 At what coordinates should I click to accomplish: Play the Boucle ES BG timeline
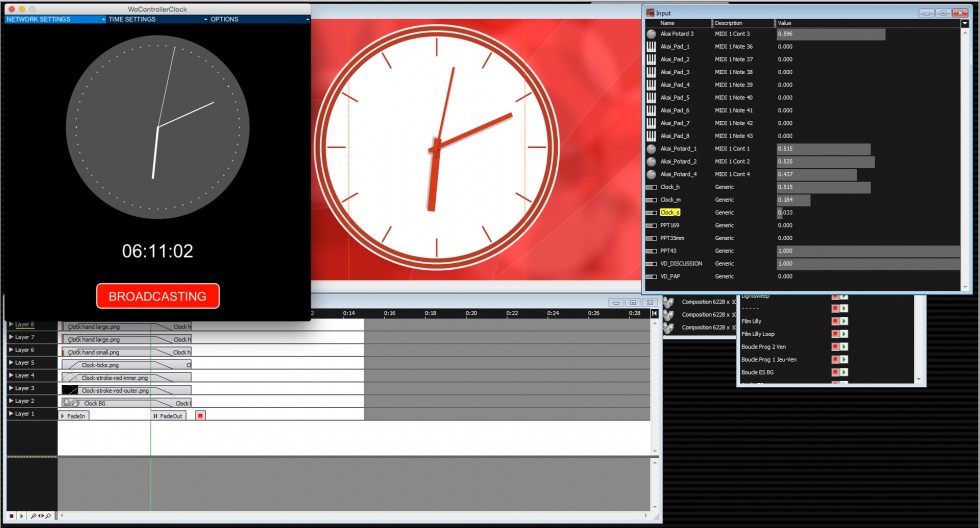(x=844, y=372)
